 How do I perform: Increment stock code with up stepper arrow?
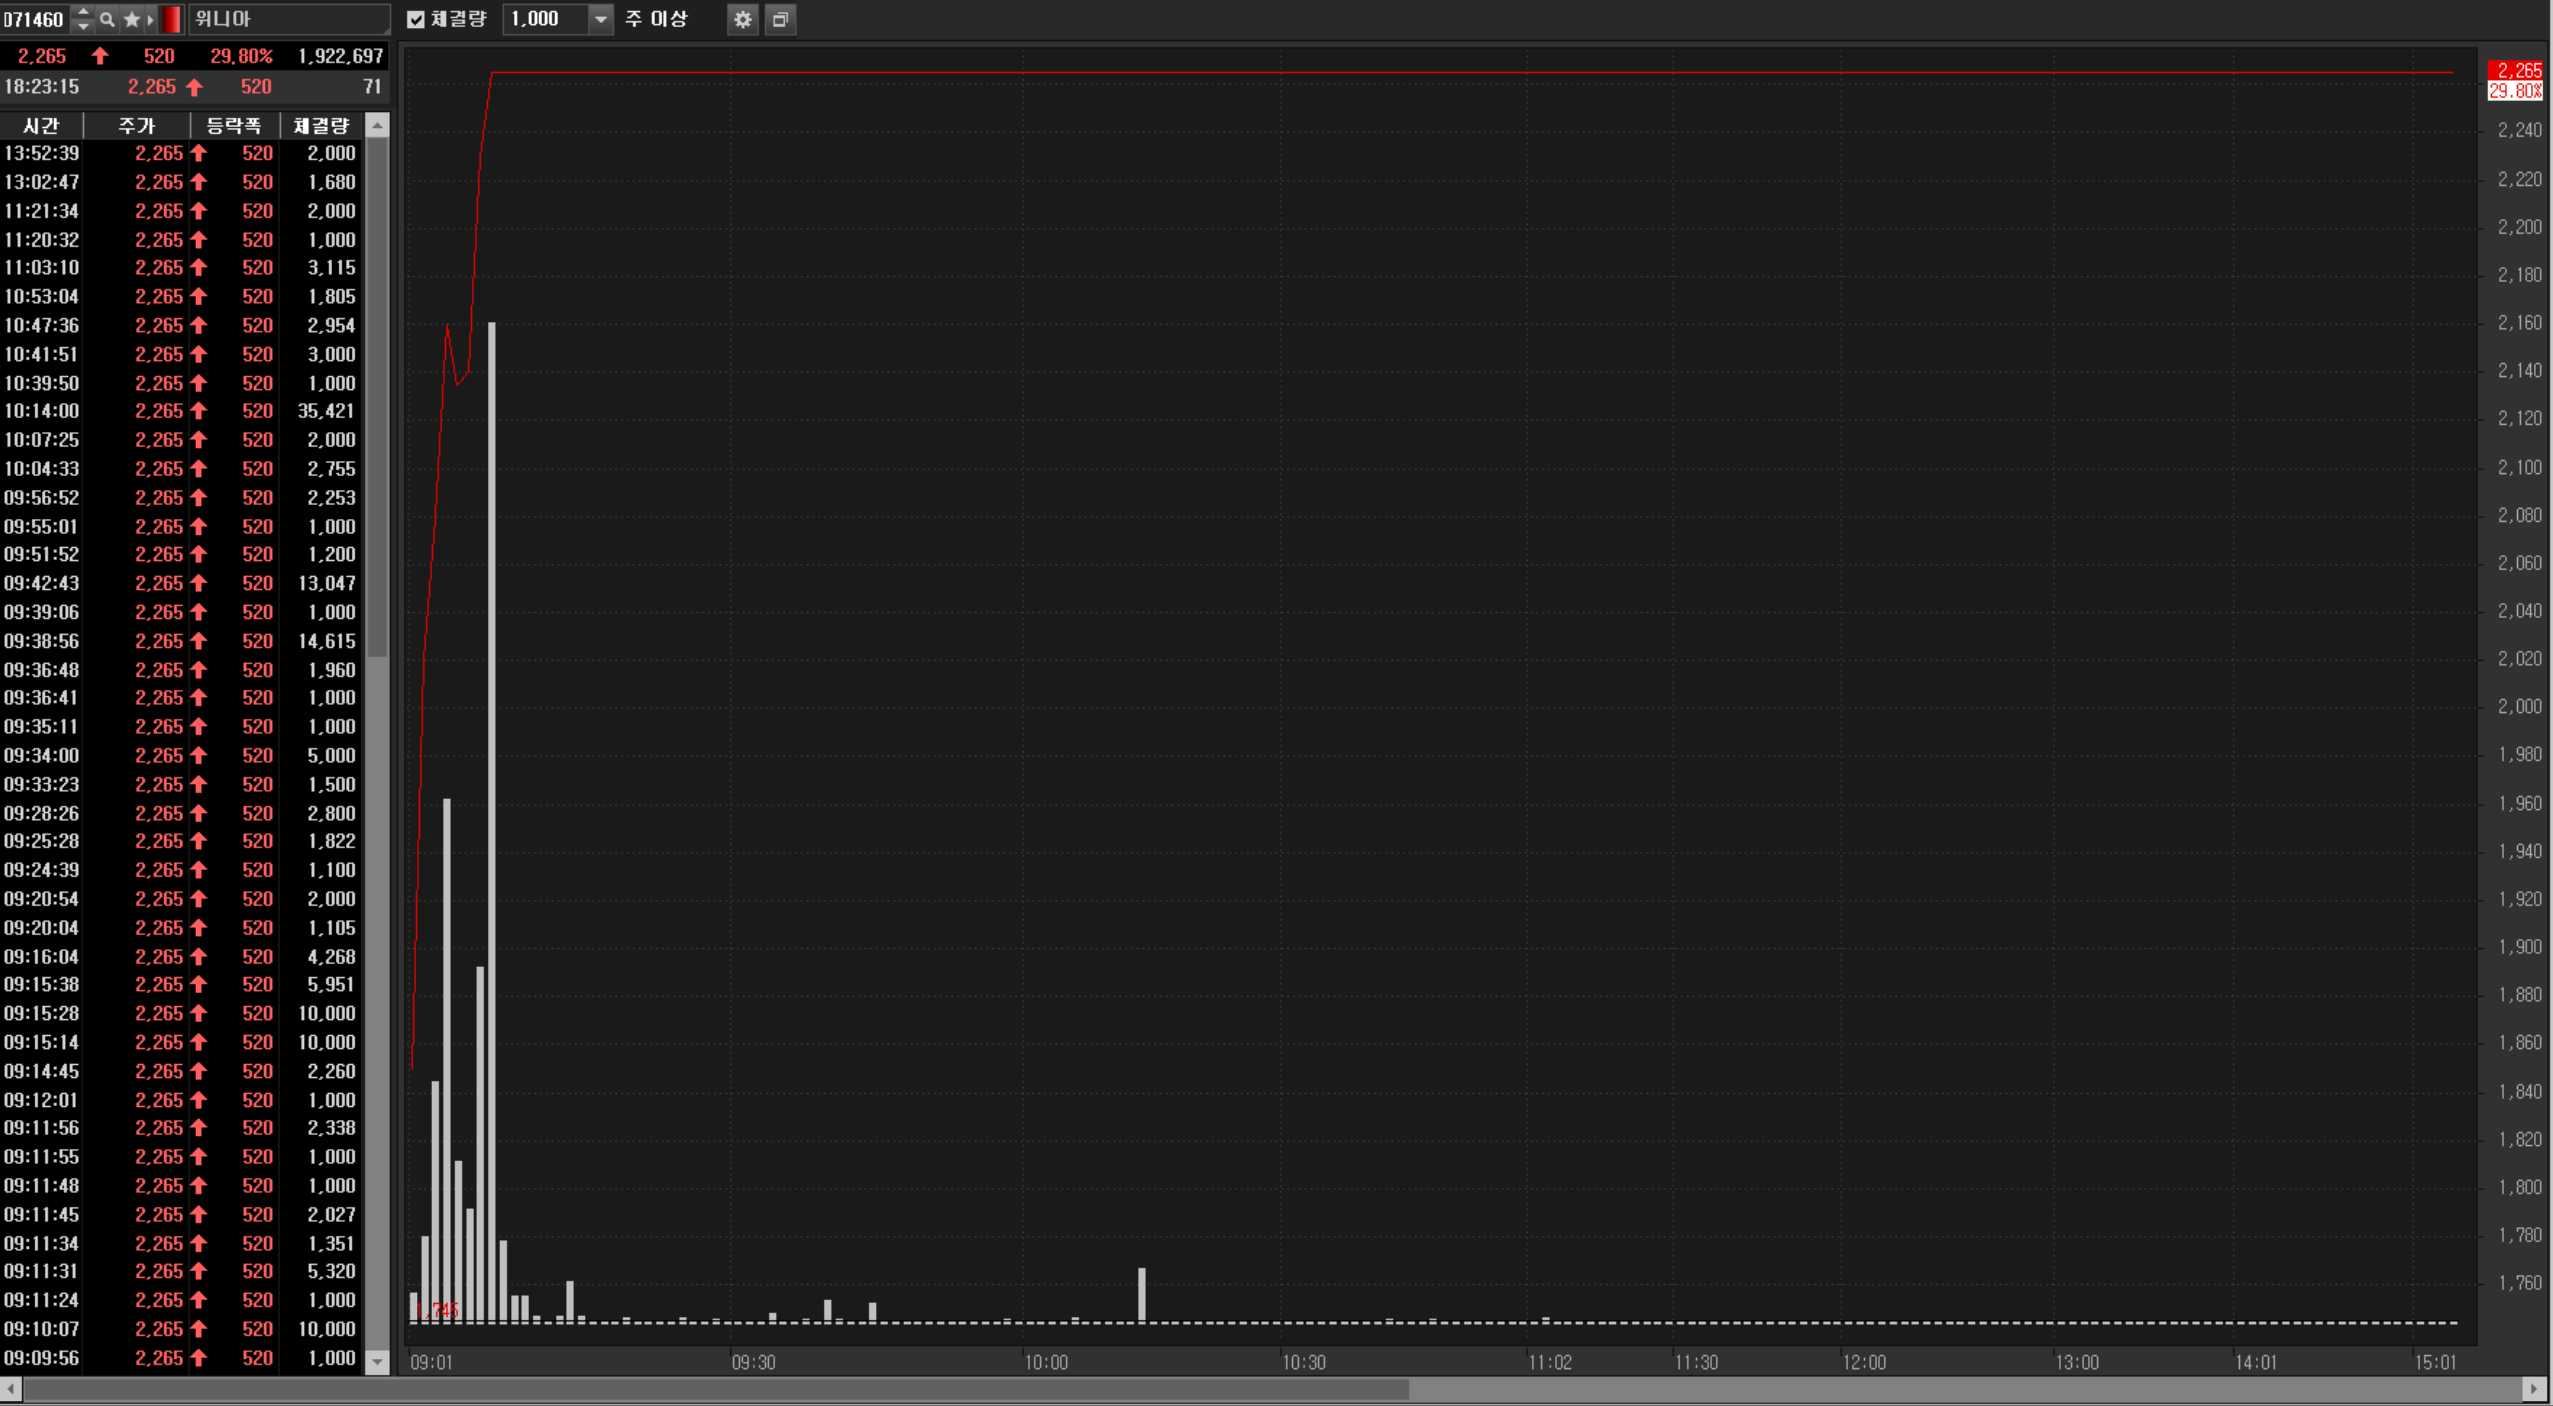click(x=83, y=12)
